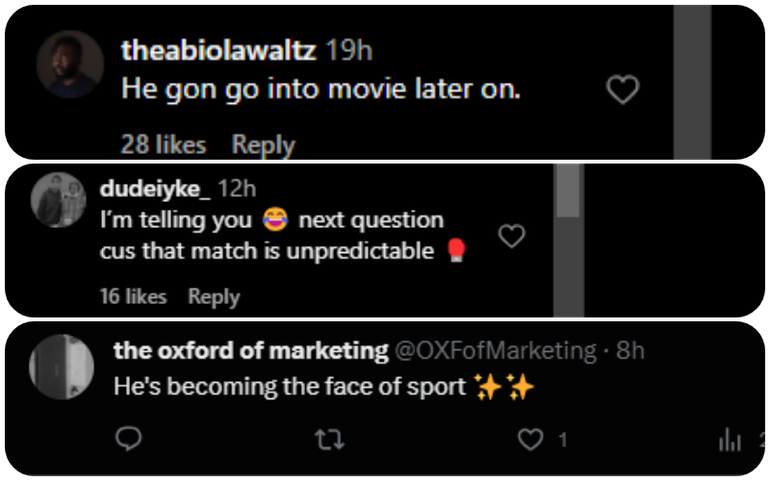
Task: Repost the oxford of marketing tweet
Action: point(322,439)
